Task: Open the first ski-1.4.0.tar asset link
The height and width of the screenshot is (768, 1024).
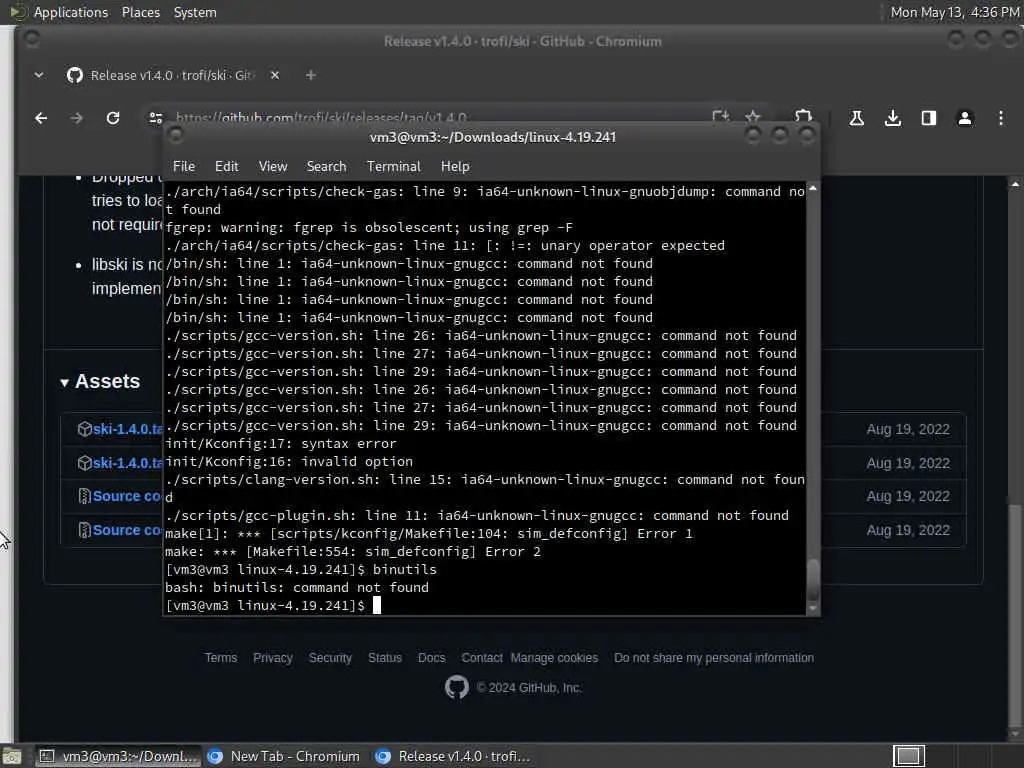Action: coord(128,429)
